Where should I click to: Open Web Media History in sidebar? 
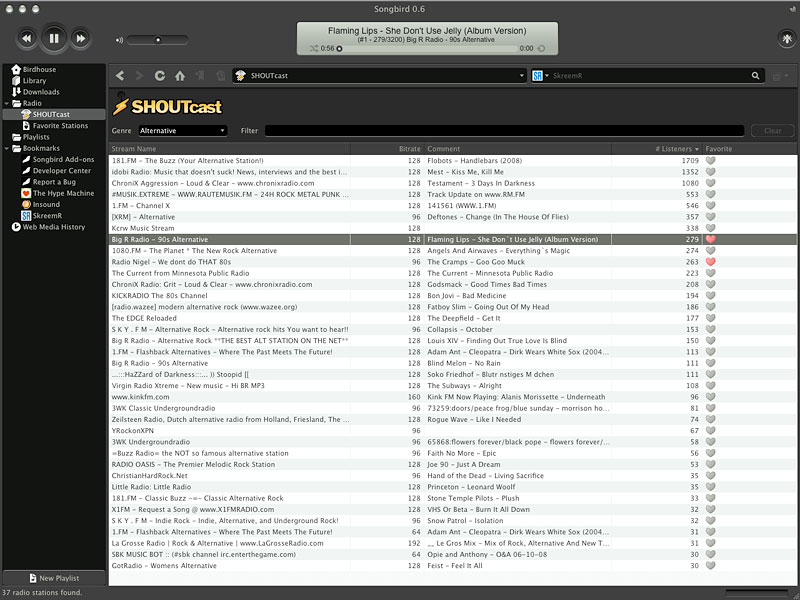(53, 227)
